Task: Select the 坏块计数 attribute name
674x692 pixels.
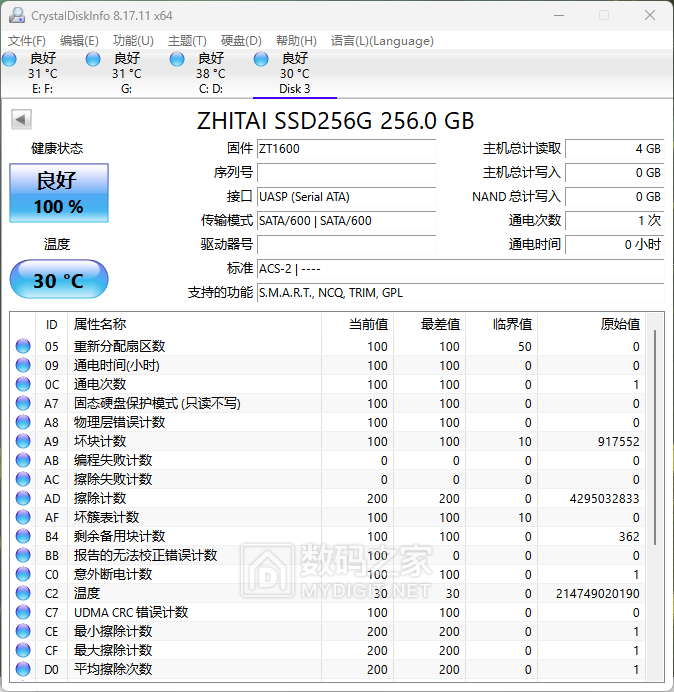Action: 100,441
